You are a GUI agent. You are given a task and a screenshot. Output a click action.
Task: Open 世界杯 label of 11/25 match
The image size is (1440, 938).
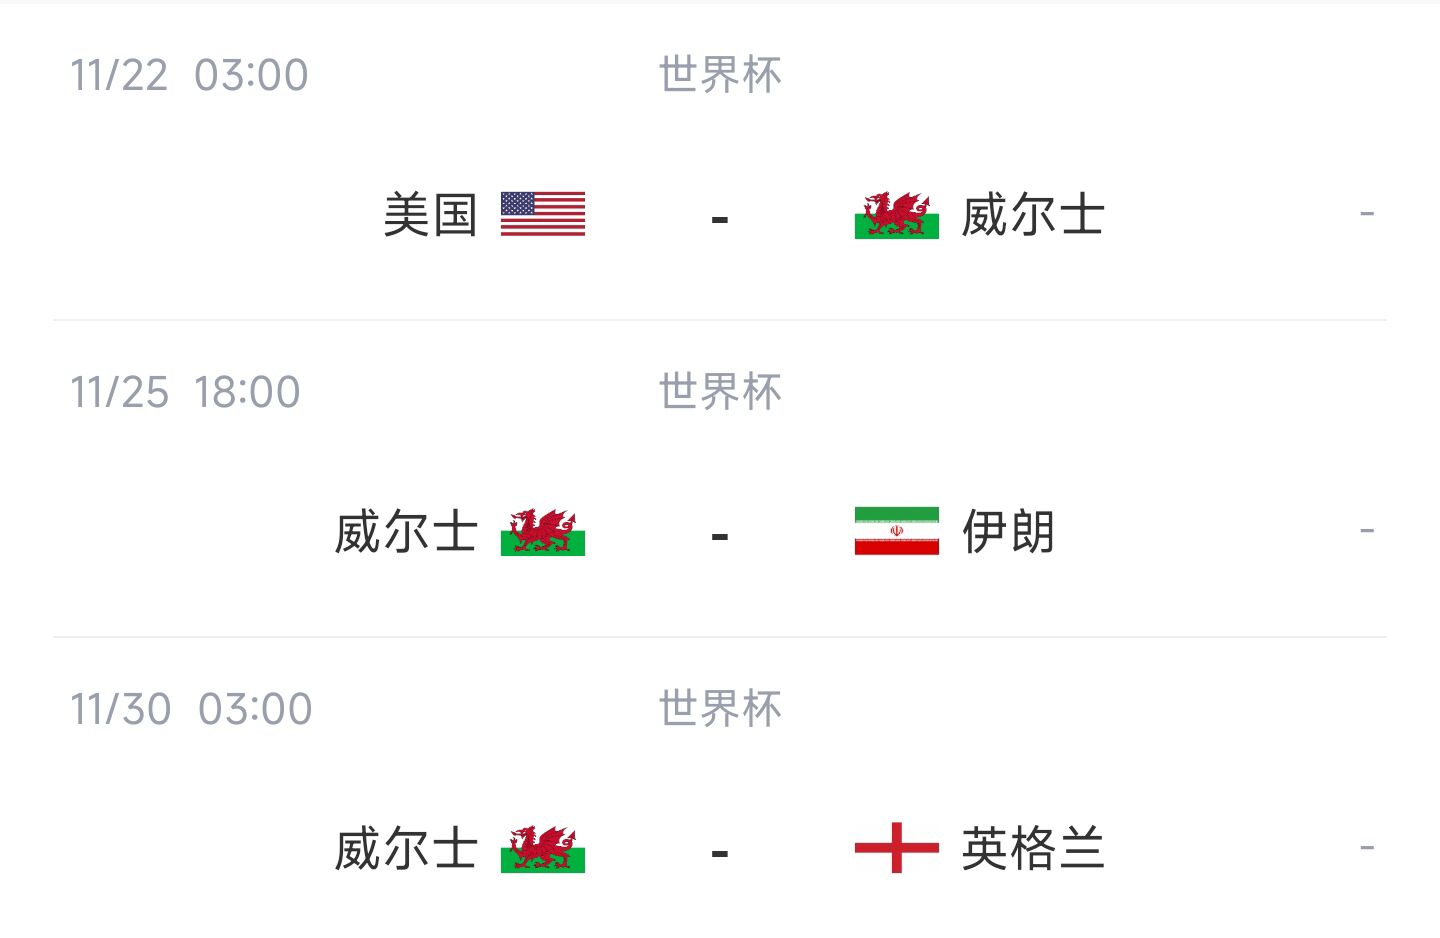click(720, 392)
